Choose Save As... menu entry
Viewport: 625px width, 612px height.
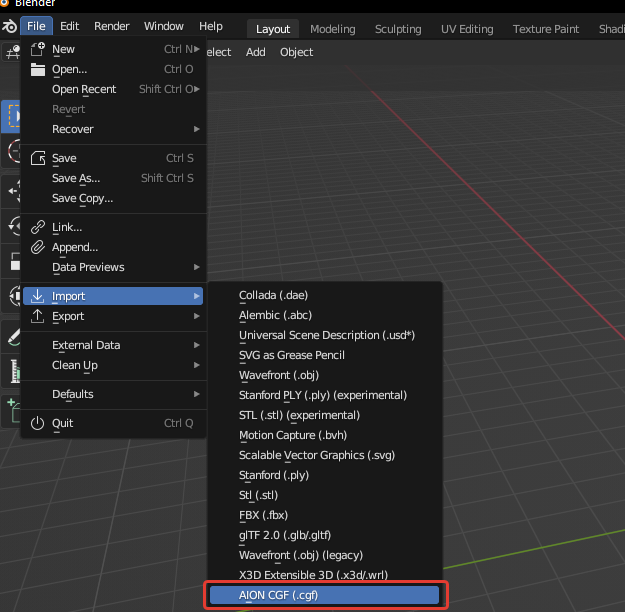(x=114, y=178)
